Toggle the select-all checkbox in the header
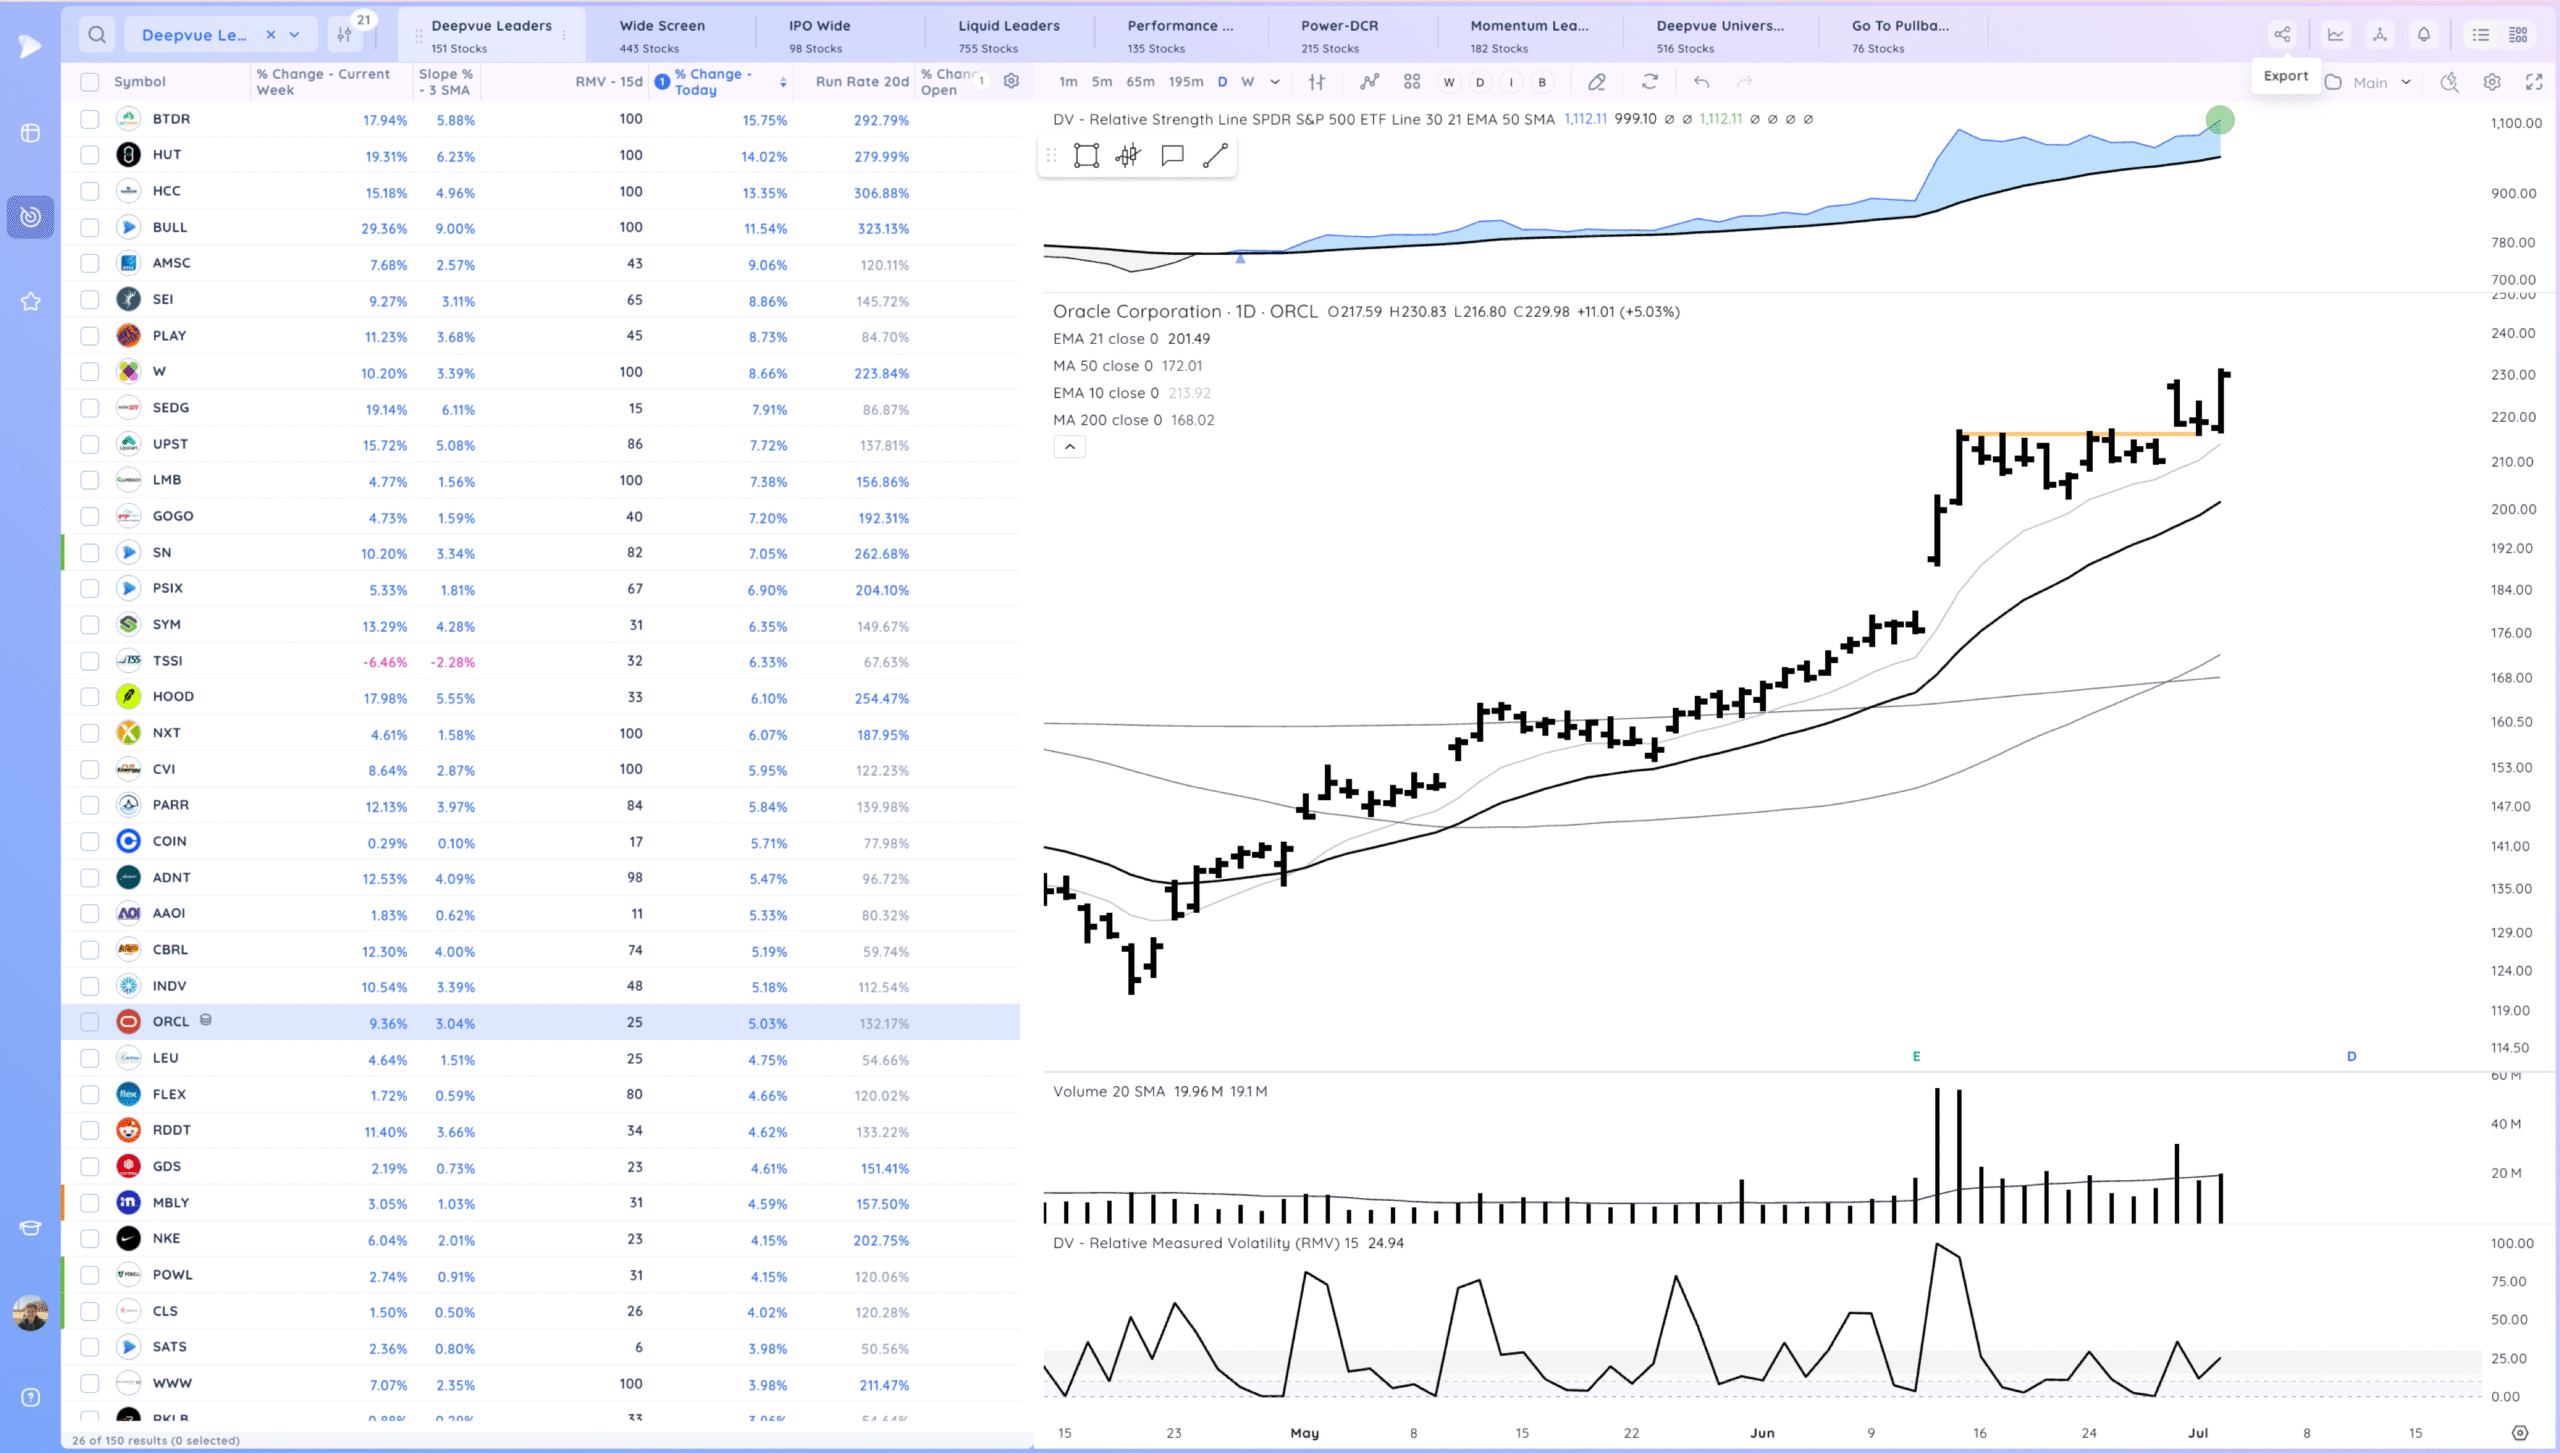 point(90,82)
